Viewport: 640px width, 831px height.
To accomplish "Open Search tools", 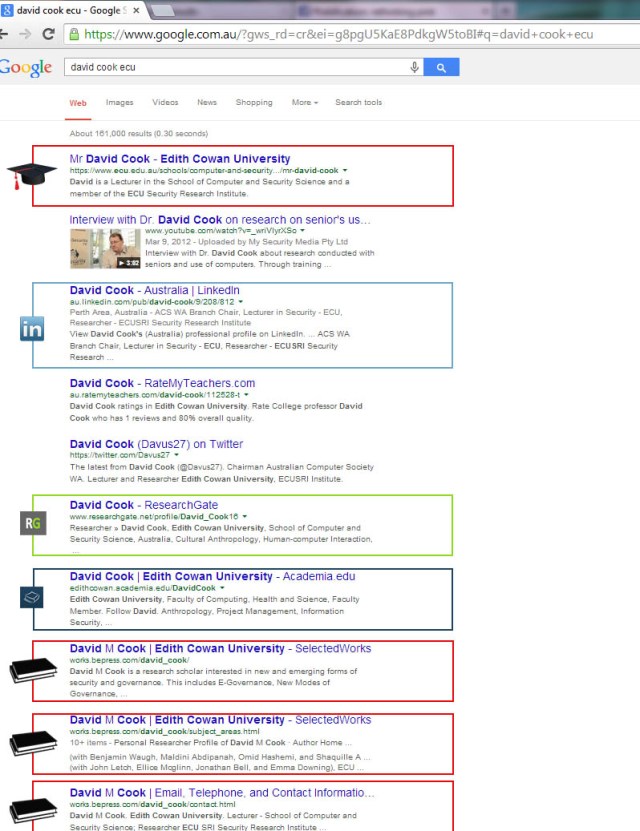I will pos(358,102).
